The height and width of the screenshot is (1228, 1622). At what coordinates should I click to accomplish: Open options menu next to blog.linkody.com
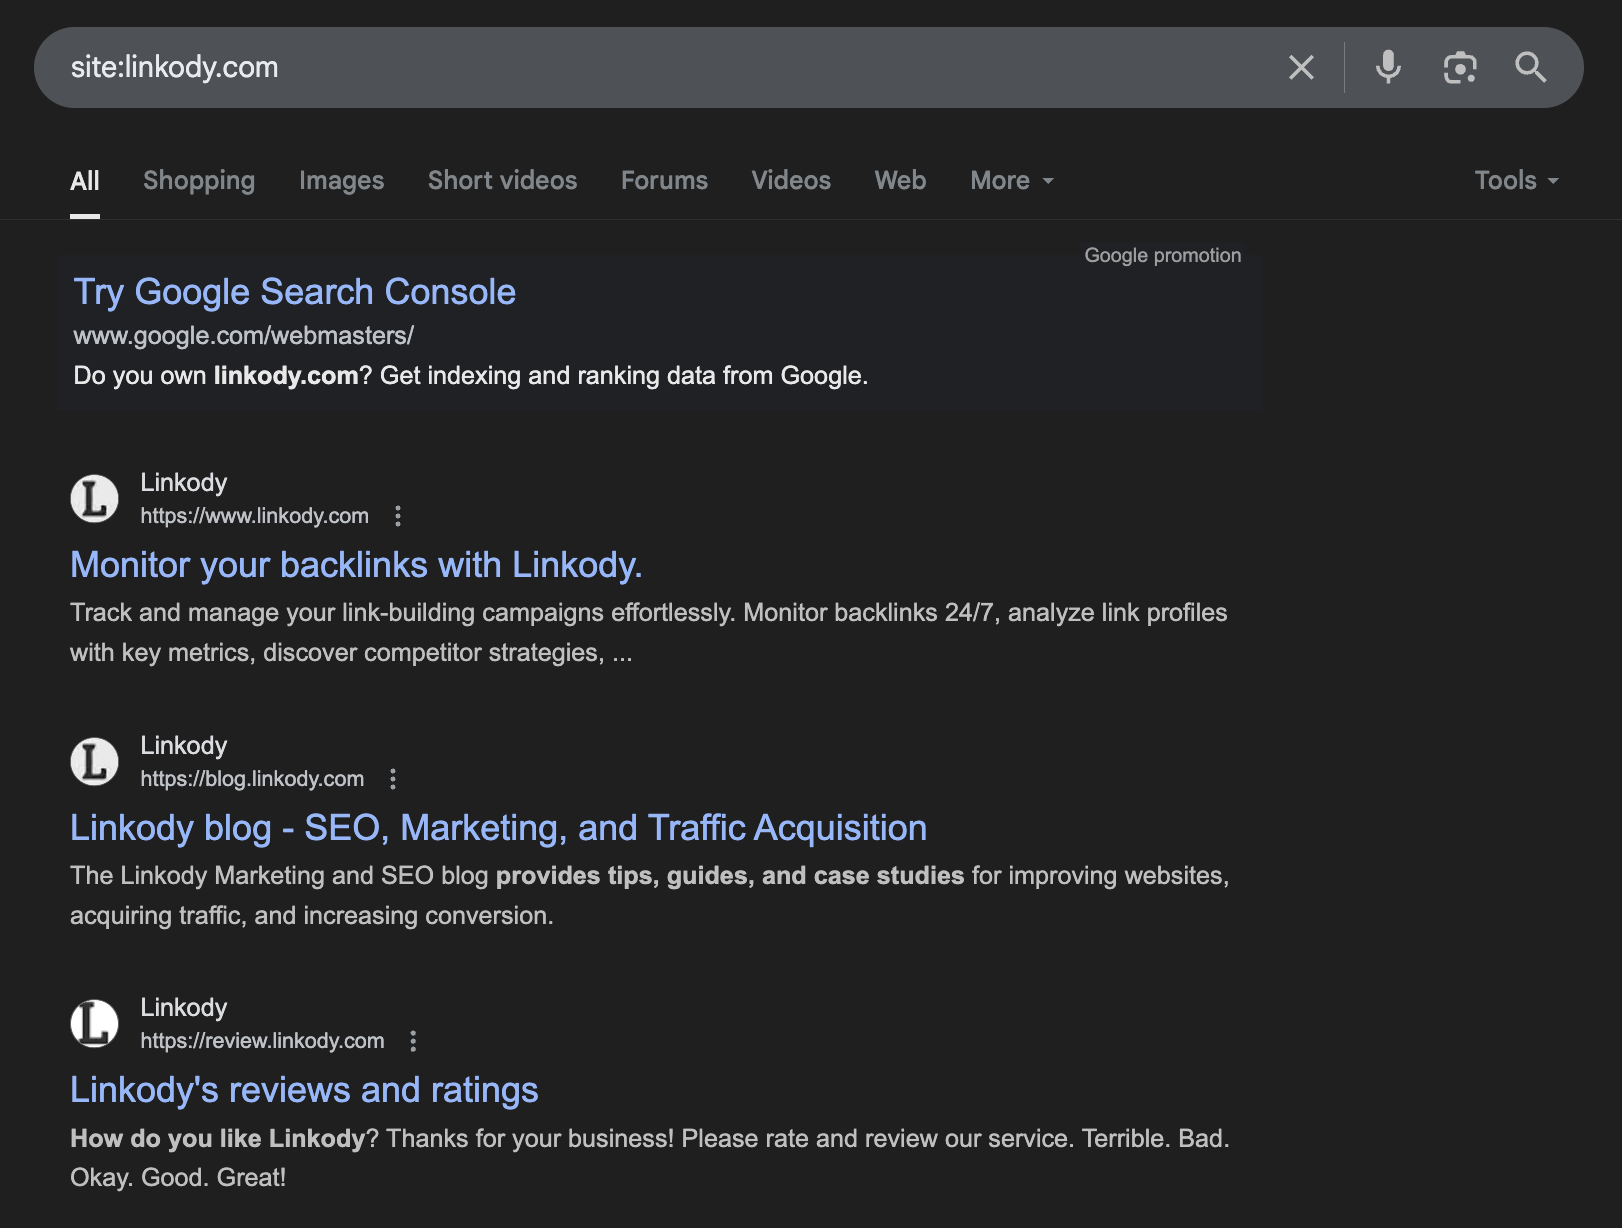tap(393, 779)
